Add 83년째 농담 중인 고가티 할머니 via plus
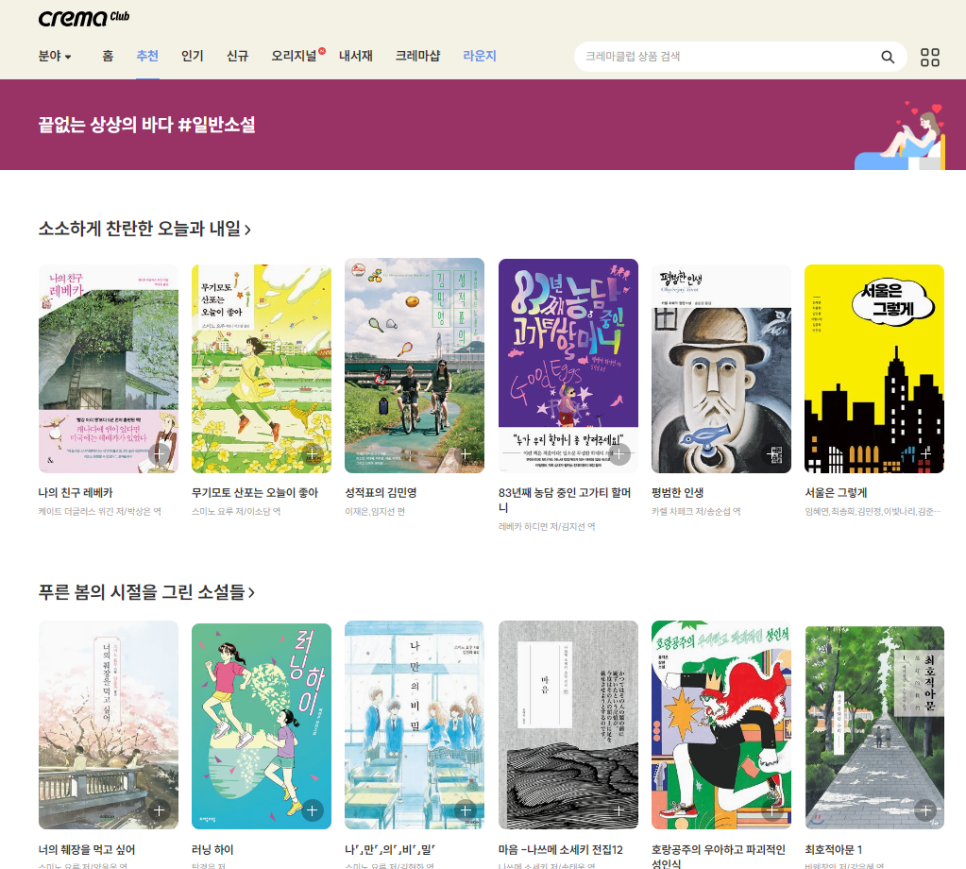Image resolution: width=966 pixels, height=869 pixels. 619,454
